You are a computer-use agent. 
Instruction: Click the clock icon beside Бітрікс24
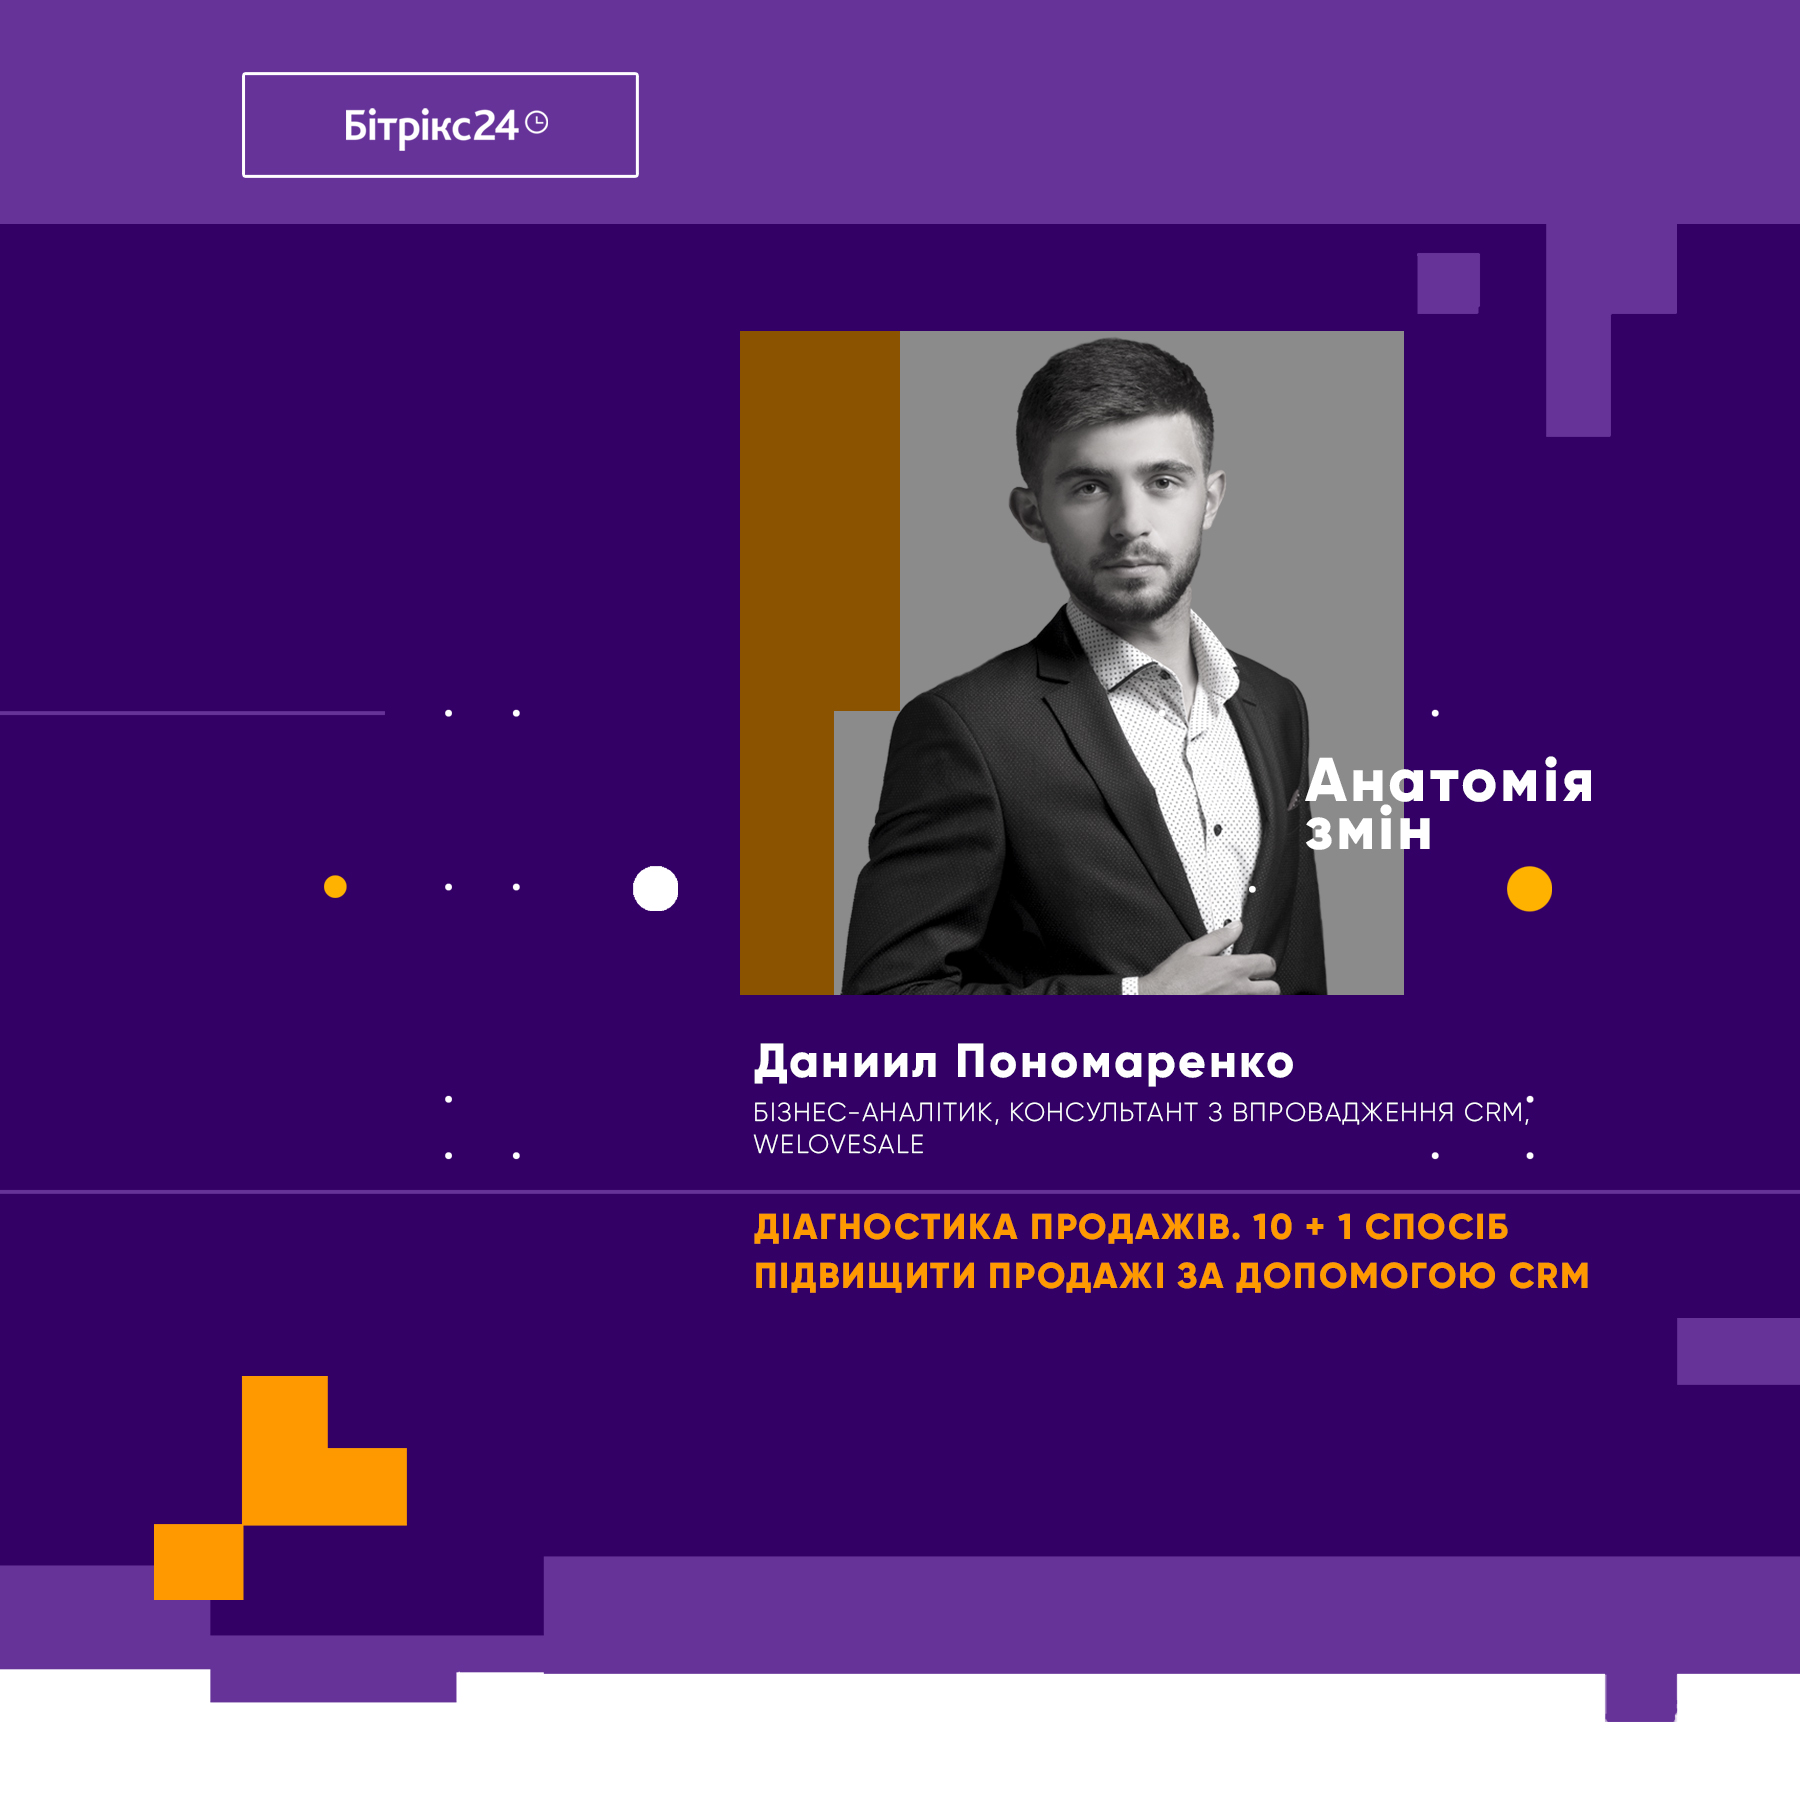[537, 122]
